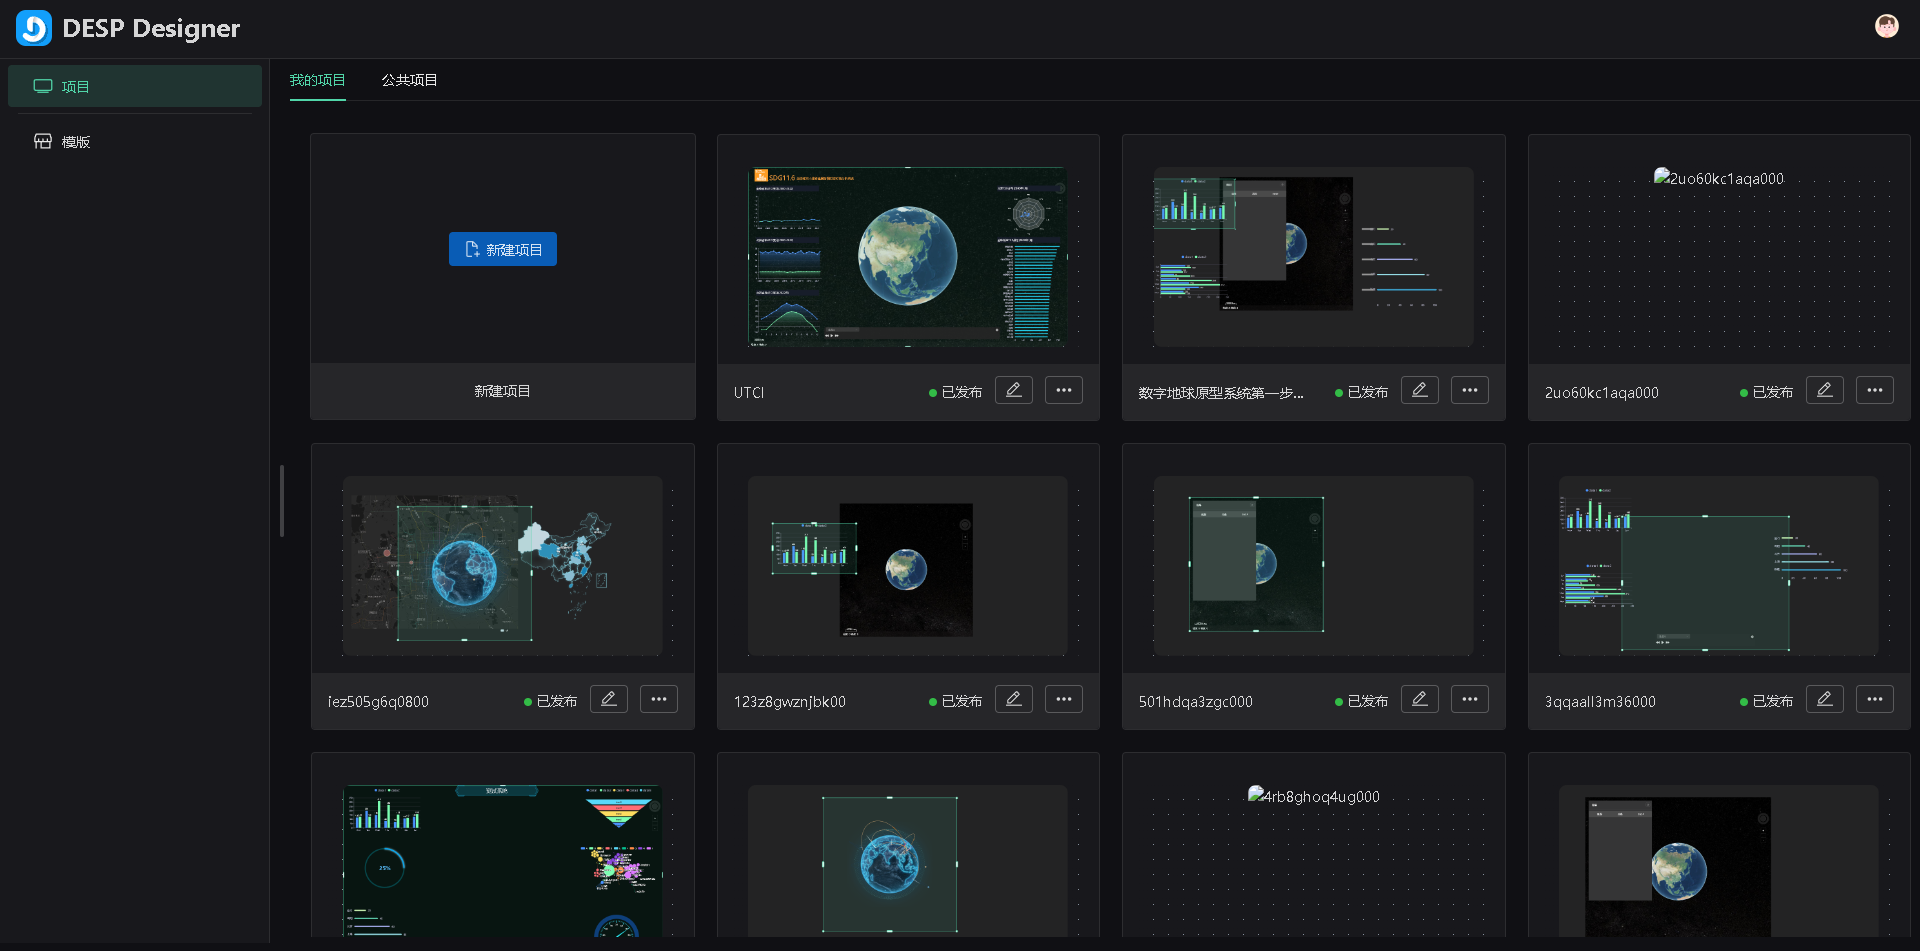1920x951 pixels.
Task: Open more options menu for UTCI project
Action: (1063, 390)
